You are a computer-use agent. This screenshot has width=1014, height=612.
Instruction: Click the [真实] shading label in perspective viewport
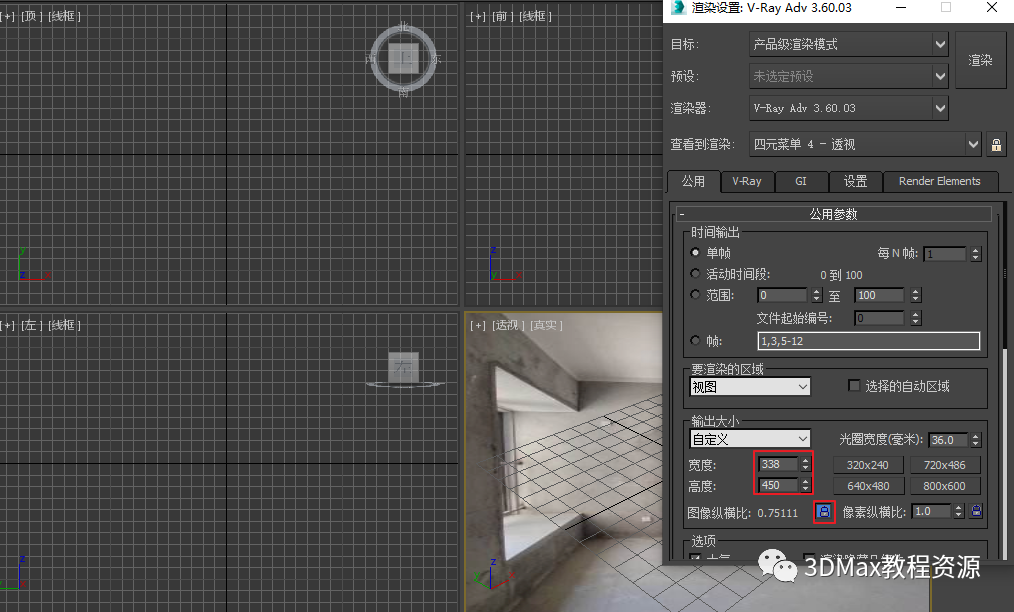coord(546,325)
